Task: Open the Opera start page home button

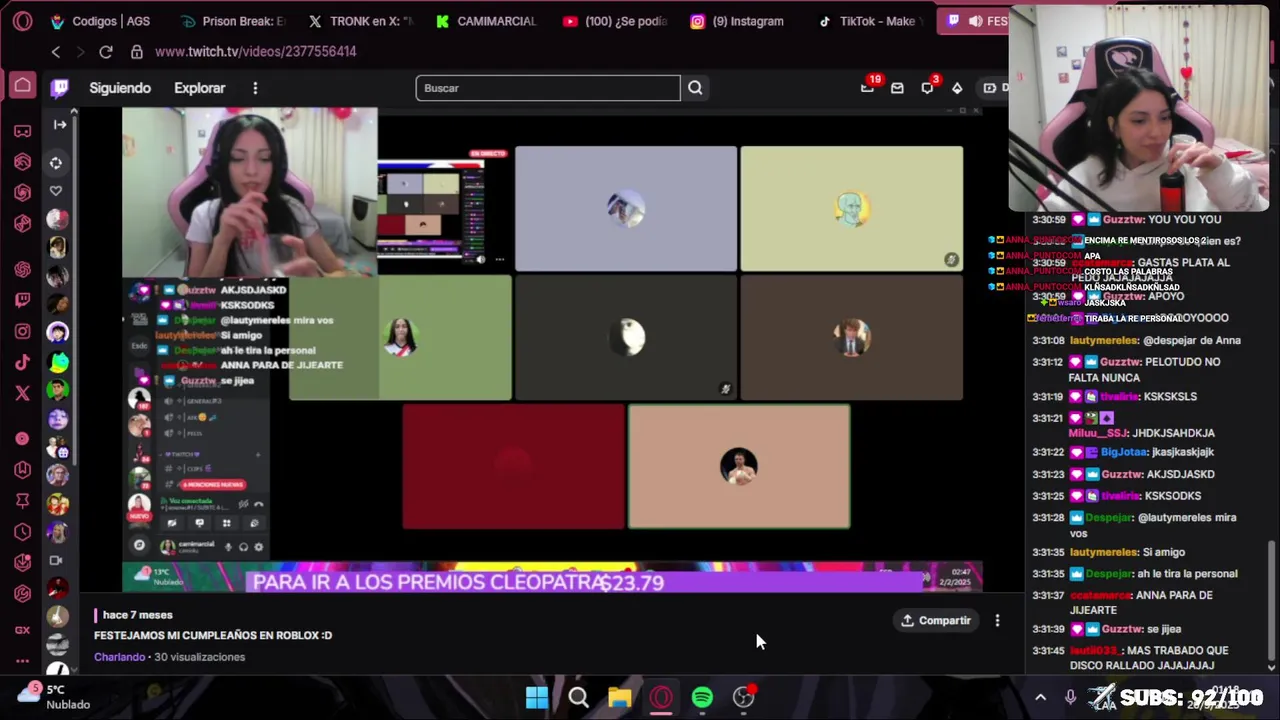Action: [x=22, y=86]
